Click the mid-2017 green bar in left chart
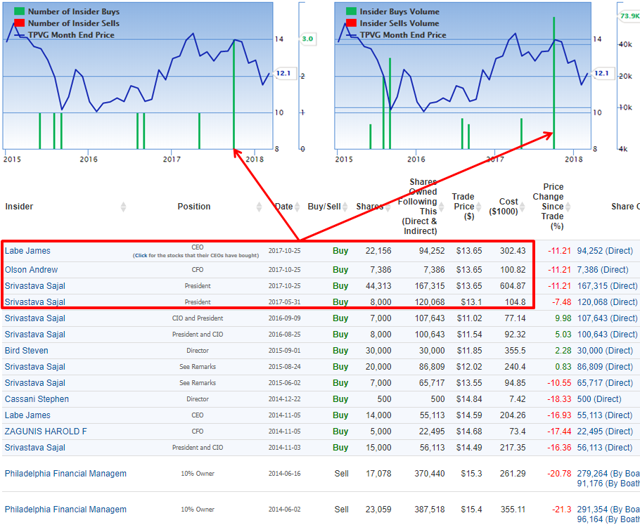Viewport: 640px width, 525px height. point(199,131)
